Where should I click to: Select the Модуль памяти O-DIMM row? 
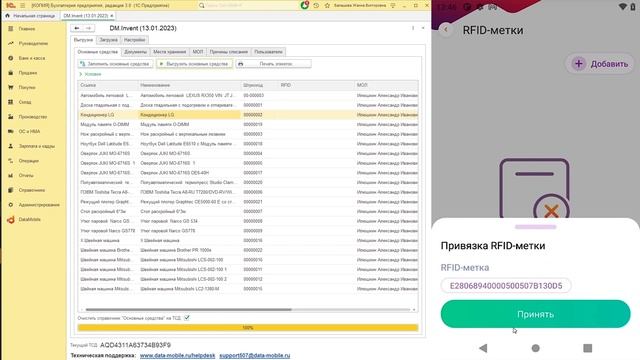(x=248, y=124)
